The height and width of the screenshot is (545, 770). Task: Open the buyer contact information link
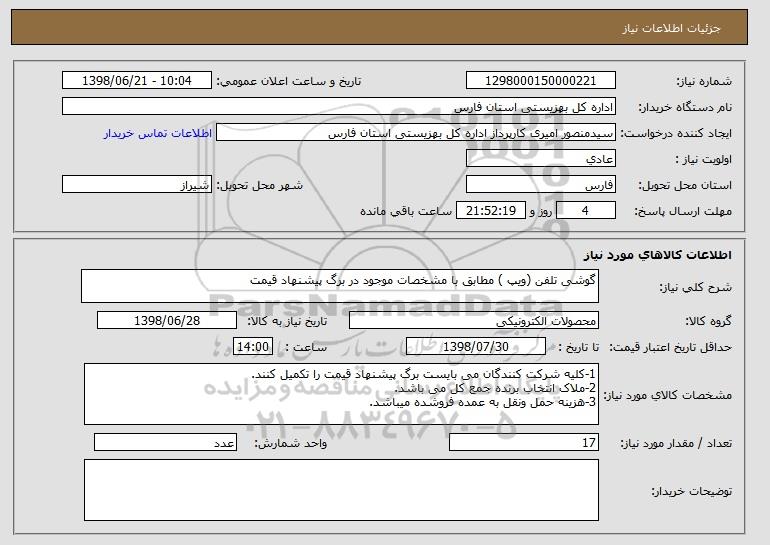point(158,133)
